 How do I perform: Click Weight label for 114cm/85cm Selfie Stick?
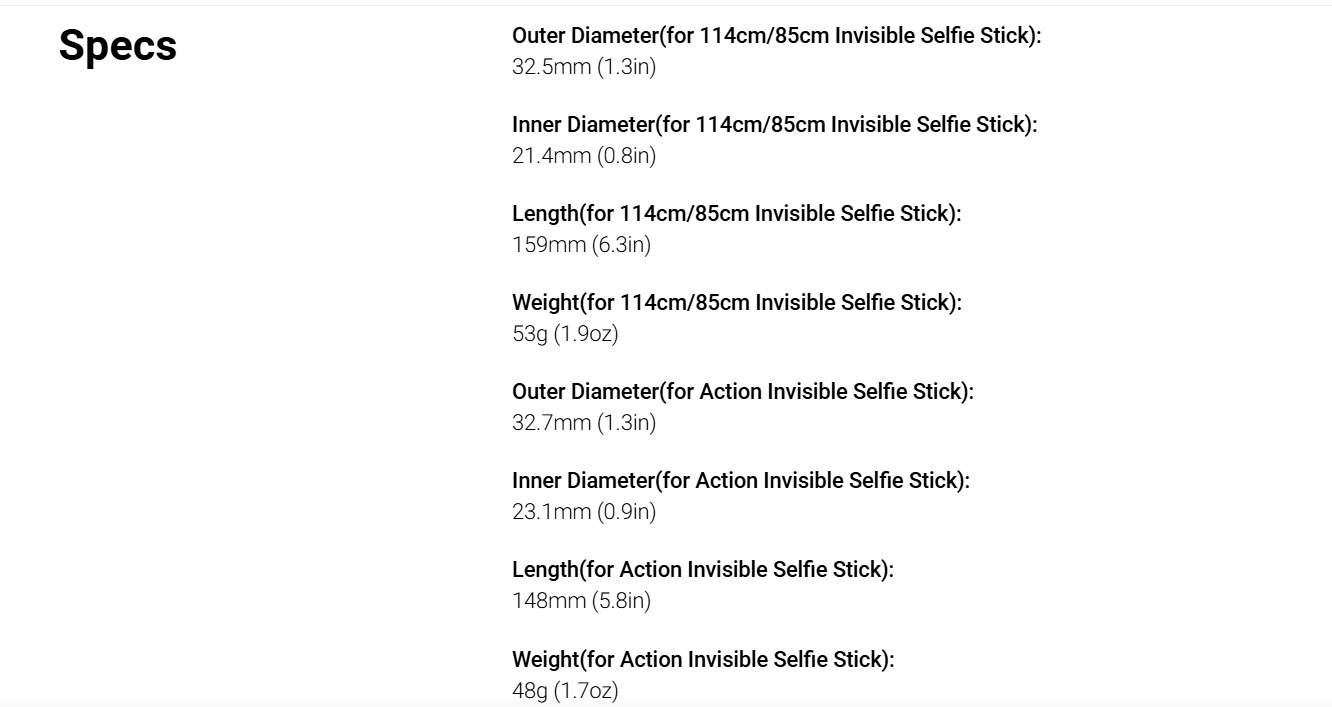[736, 303]
